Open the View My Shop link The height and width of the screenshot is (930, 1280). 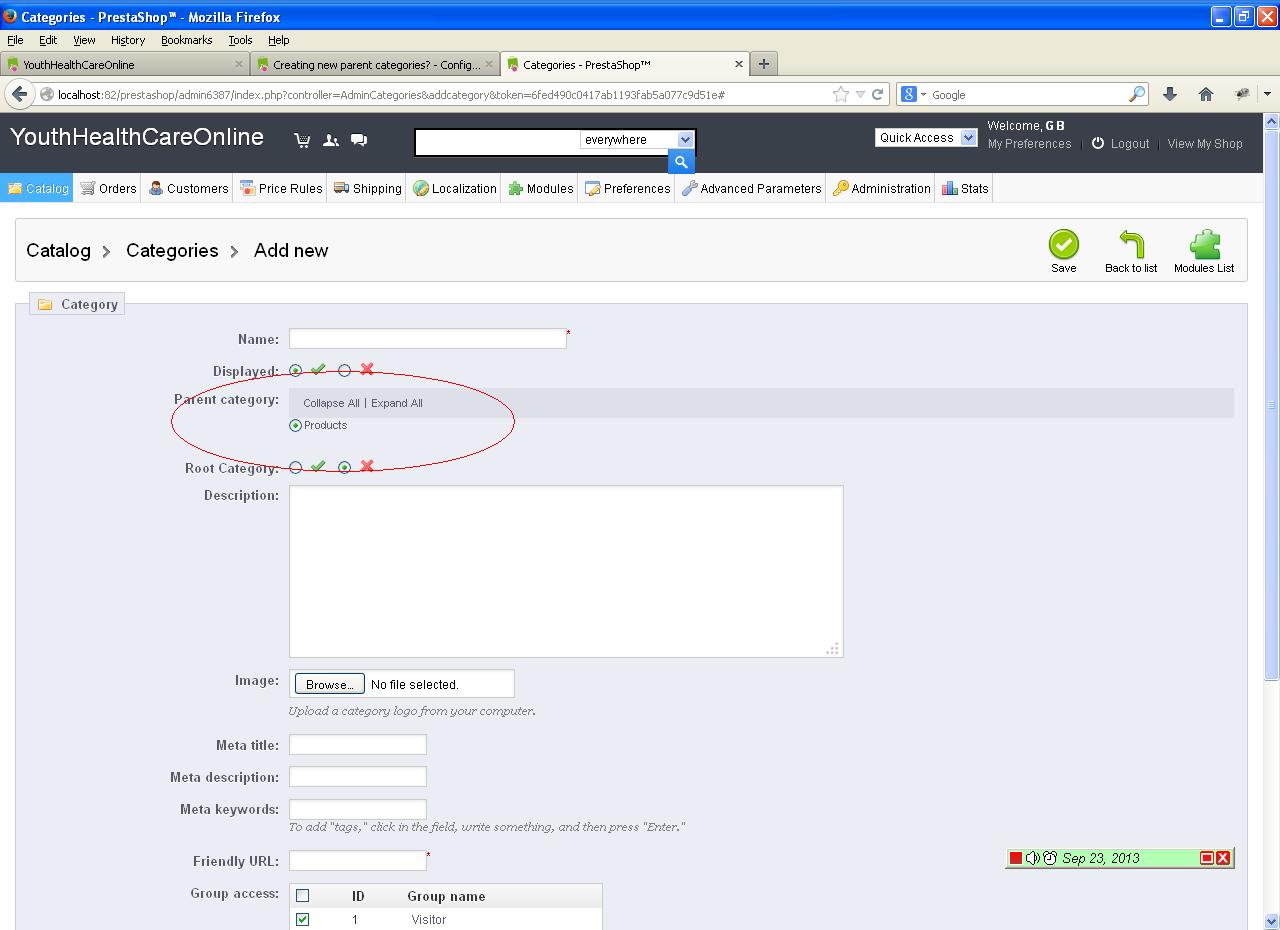click(x=1205, y=143)
